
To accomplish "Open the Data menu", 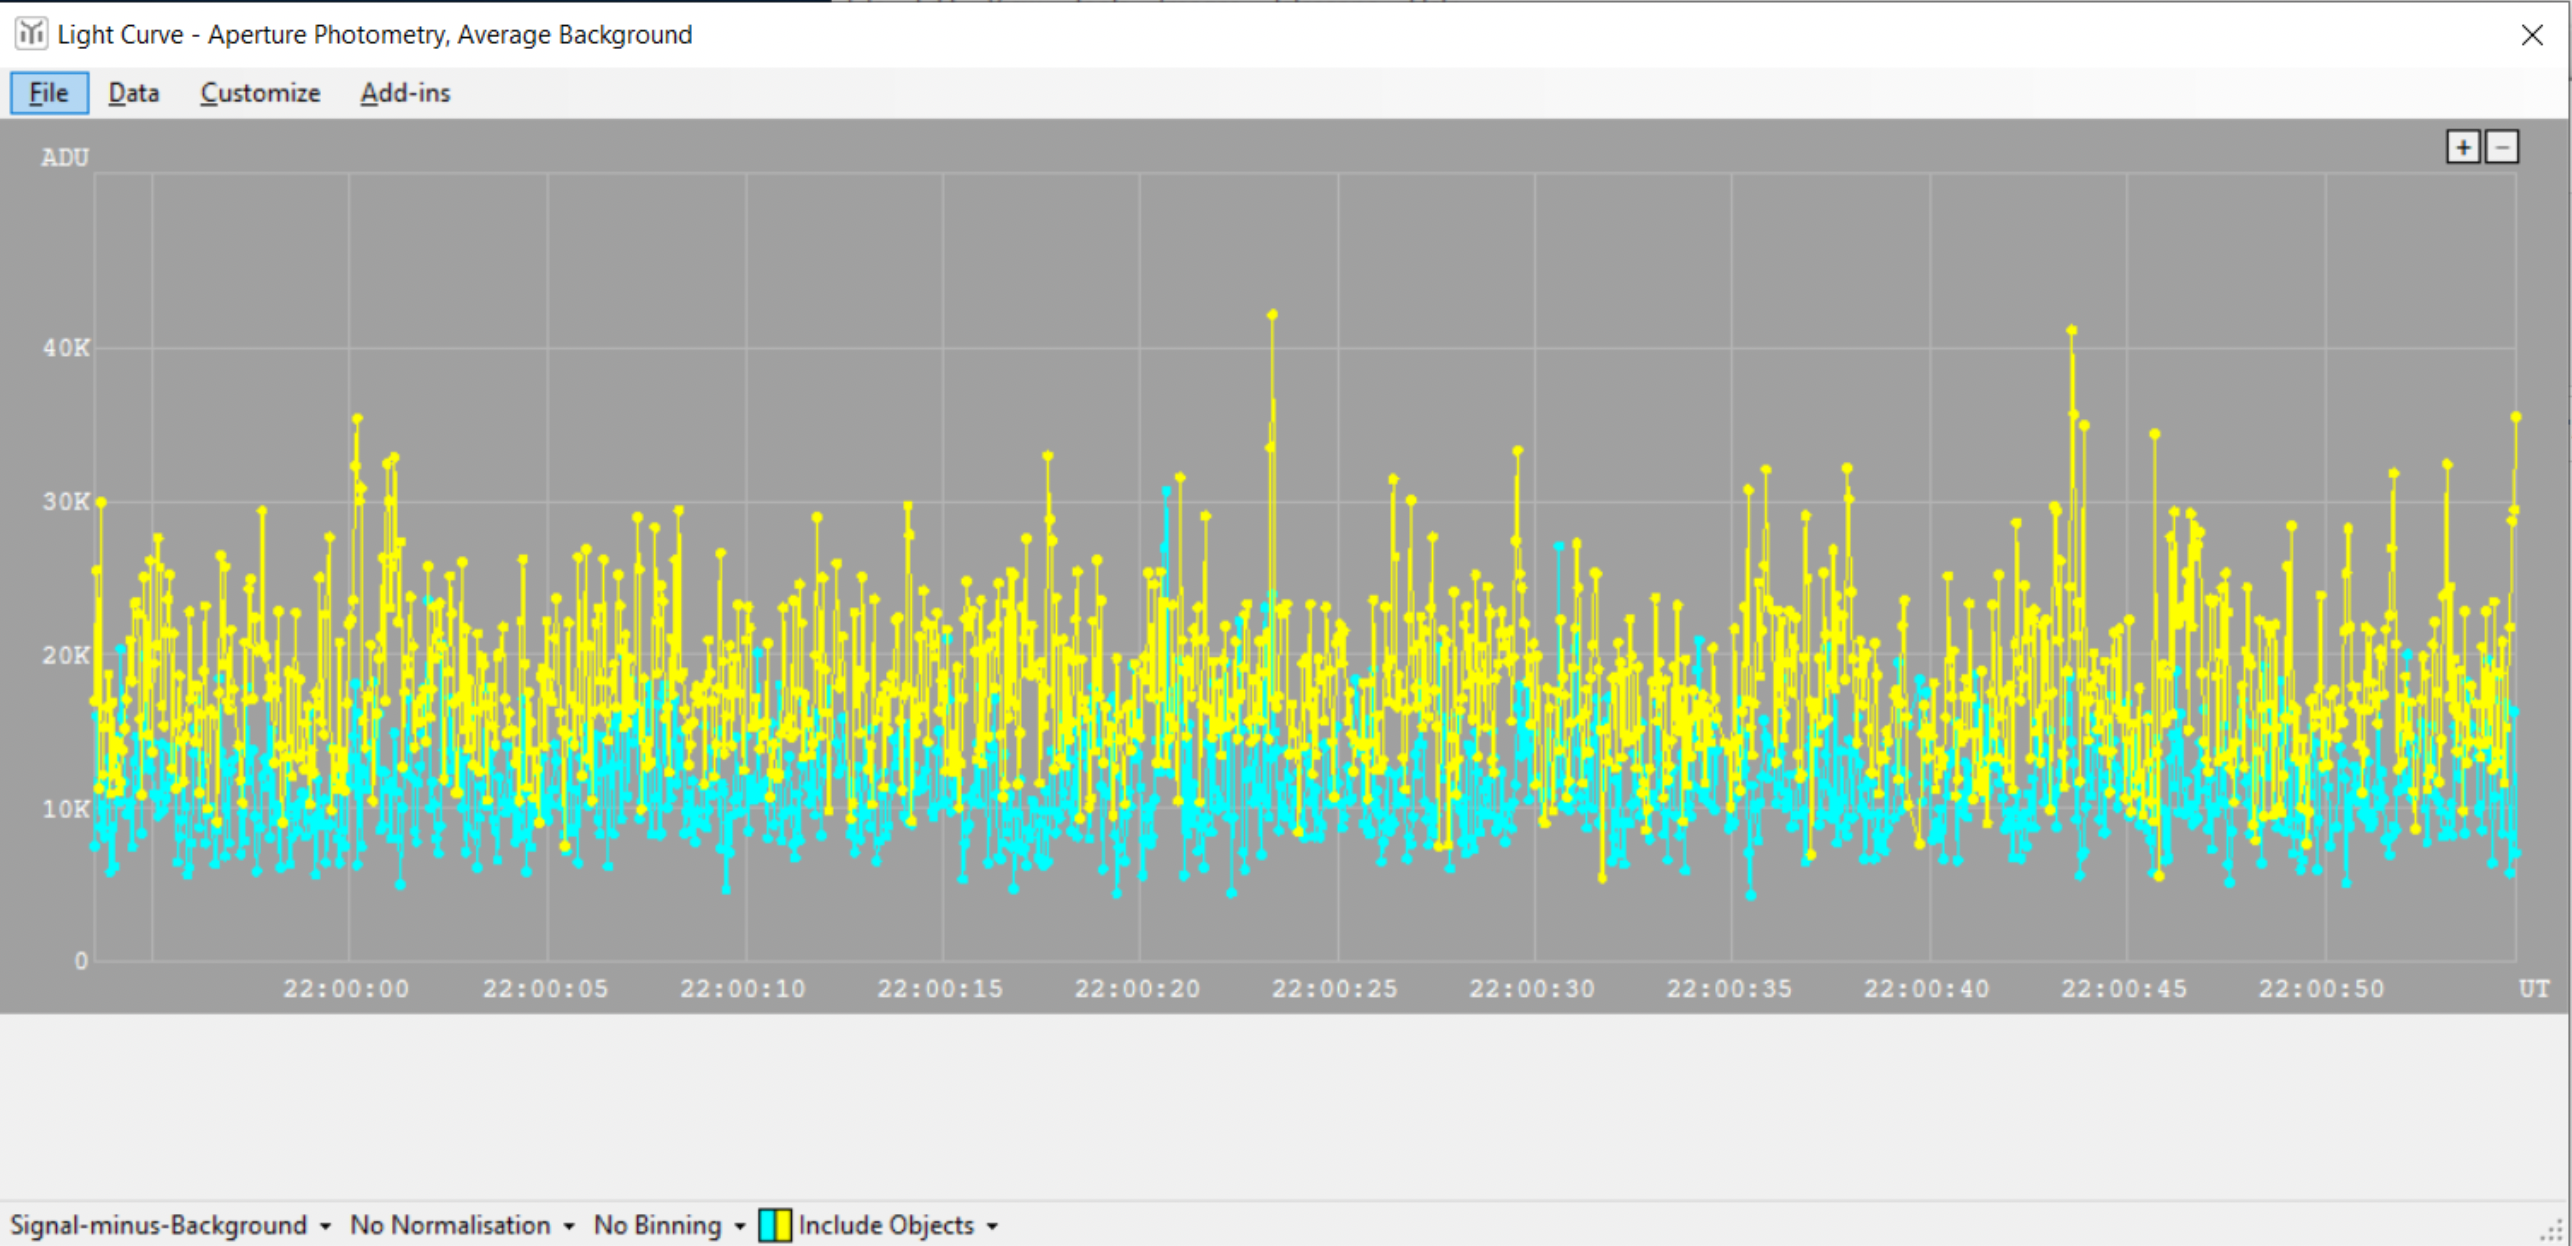I will click(133, 93).
